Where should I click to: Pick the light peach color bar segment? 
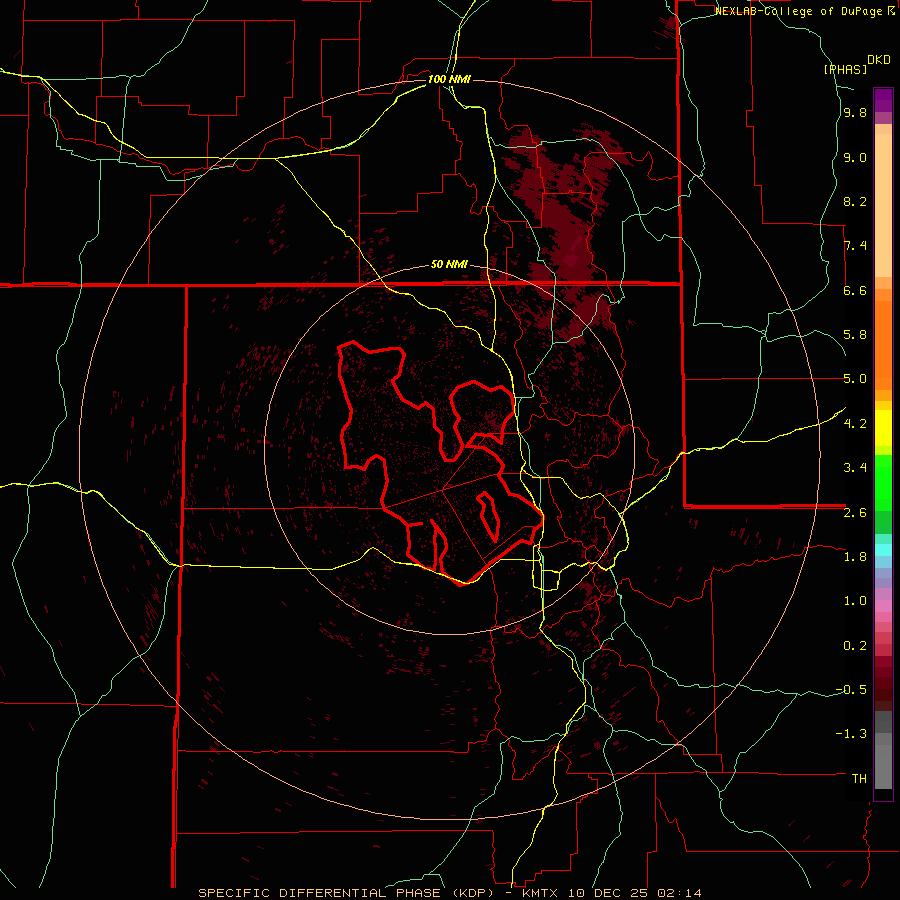[883, 205]
